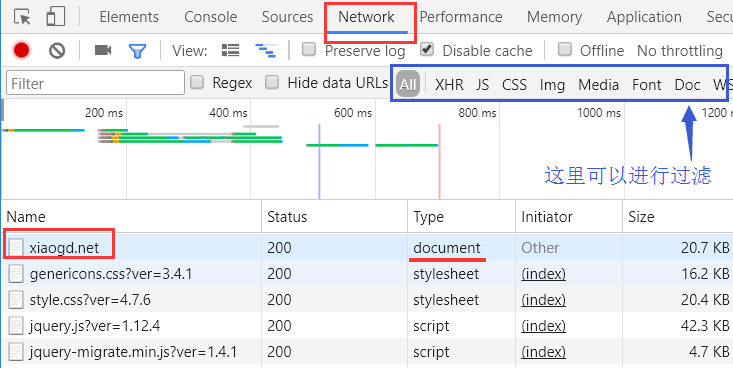This screenshot has height=368, width=733.
Task: Select the Network tab
Action: pyautogui.click(x=366, y=17)
